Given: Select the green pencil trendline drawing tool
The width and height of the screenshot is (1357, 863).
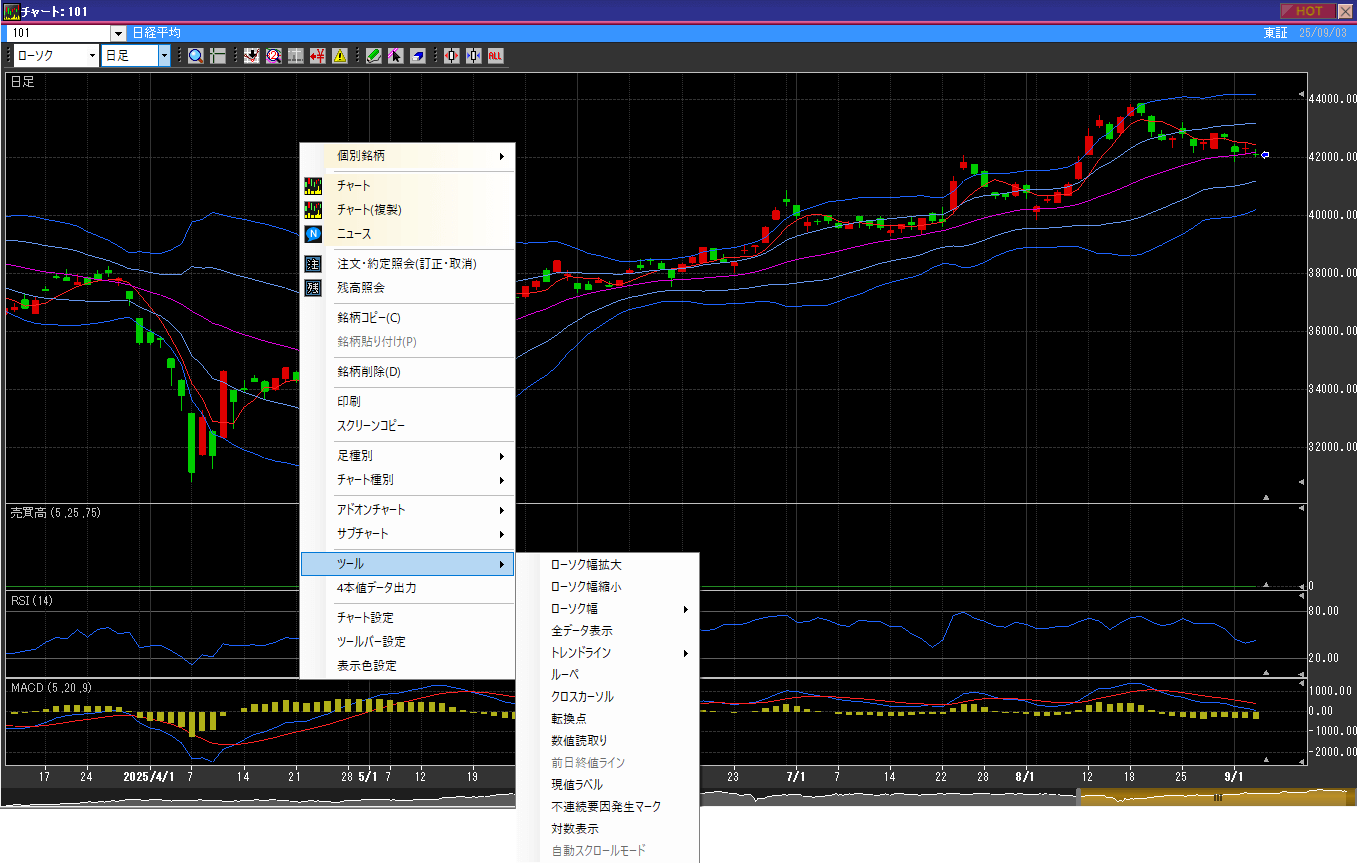Looking at the screenshot, I should pyautogui.click(x=373, y=56).
